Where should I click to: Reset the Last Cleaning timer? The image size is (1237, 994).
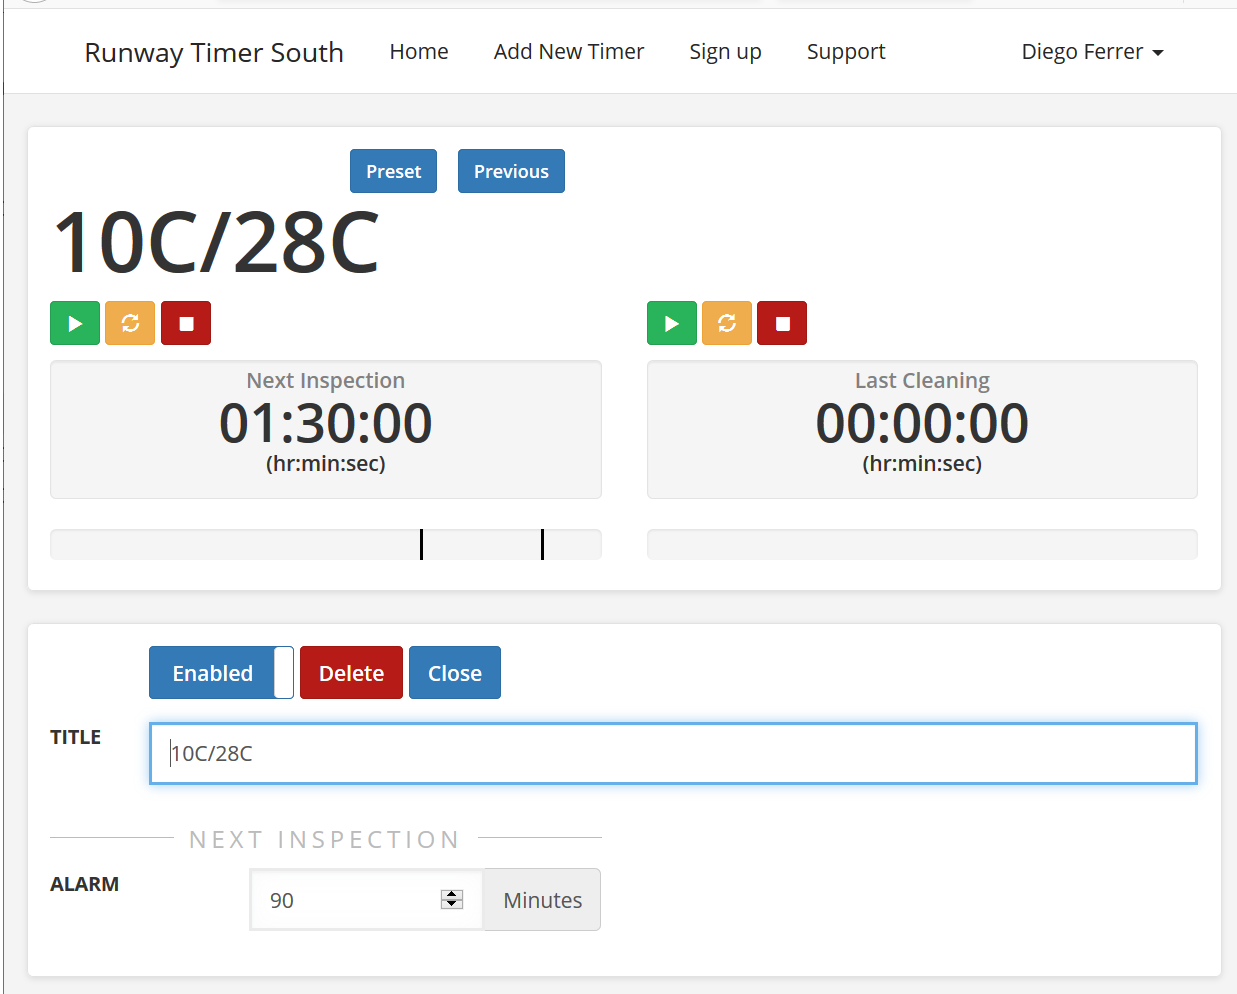[x=727, y=323]
